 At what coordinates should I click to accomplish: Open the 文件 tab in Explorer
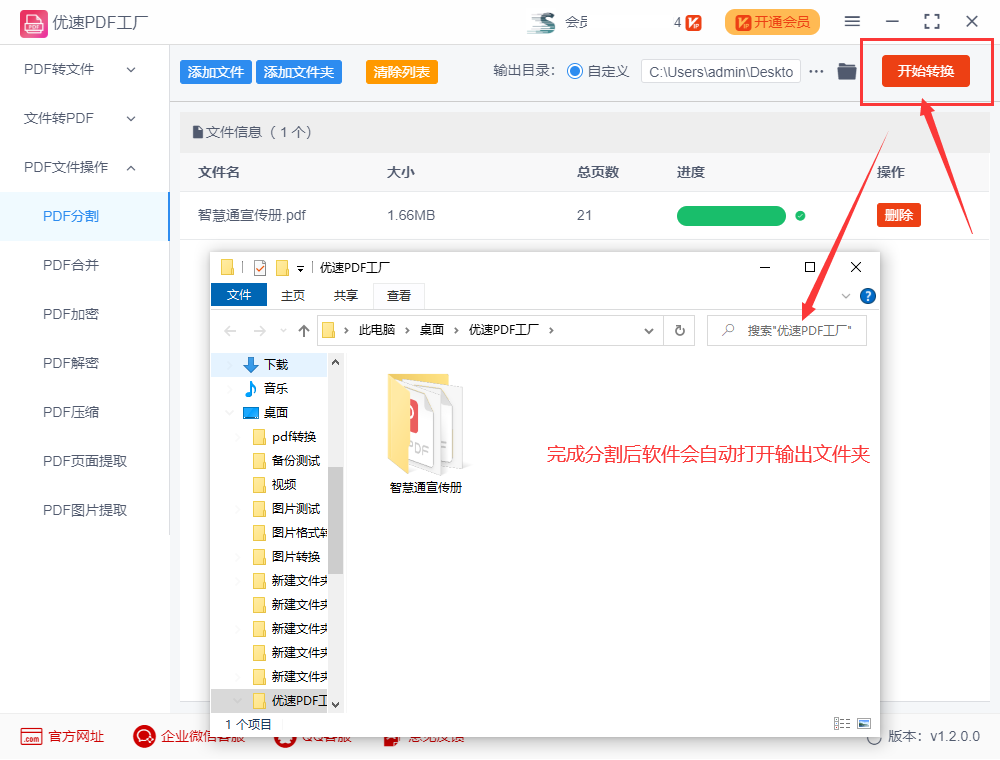(239, 295)
